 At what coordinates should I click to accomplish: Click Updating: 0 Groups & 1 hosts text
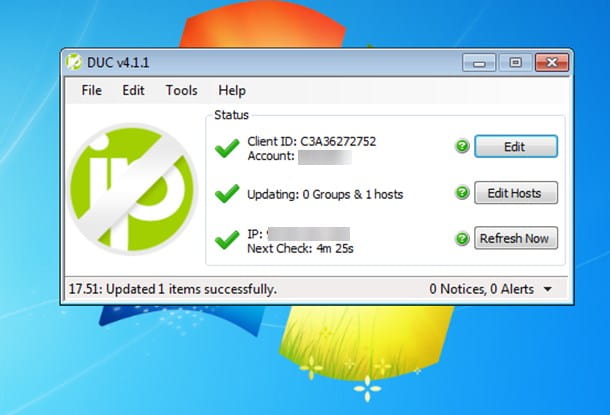point(325,194)
